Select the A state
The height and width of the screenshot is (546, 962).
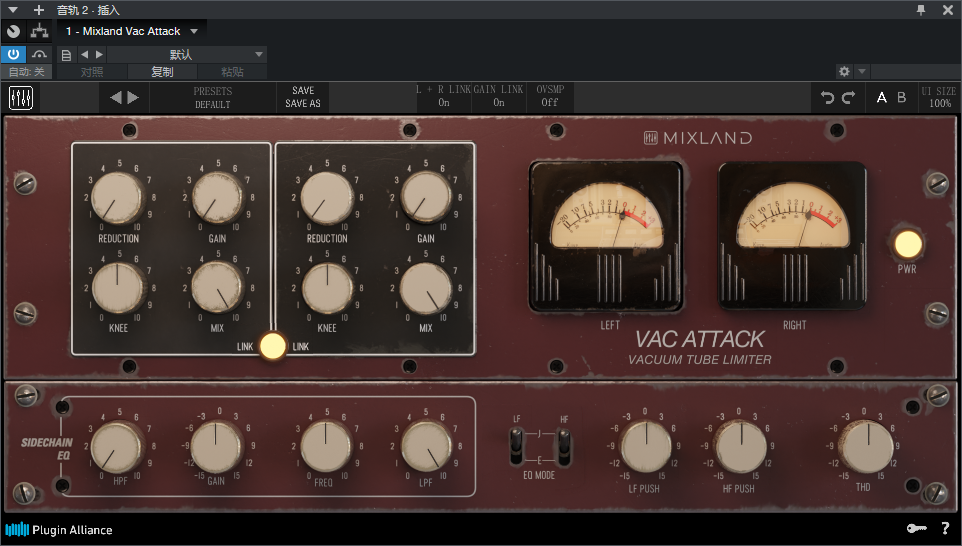coord(882,97)
